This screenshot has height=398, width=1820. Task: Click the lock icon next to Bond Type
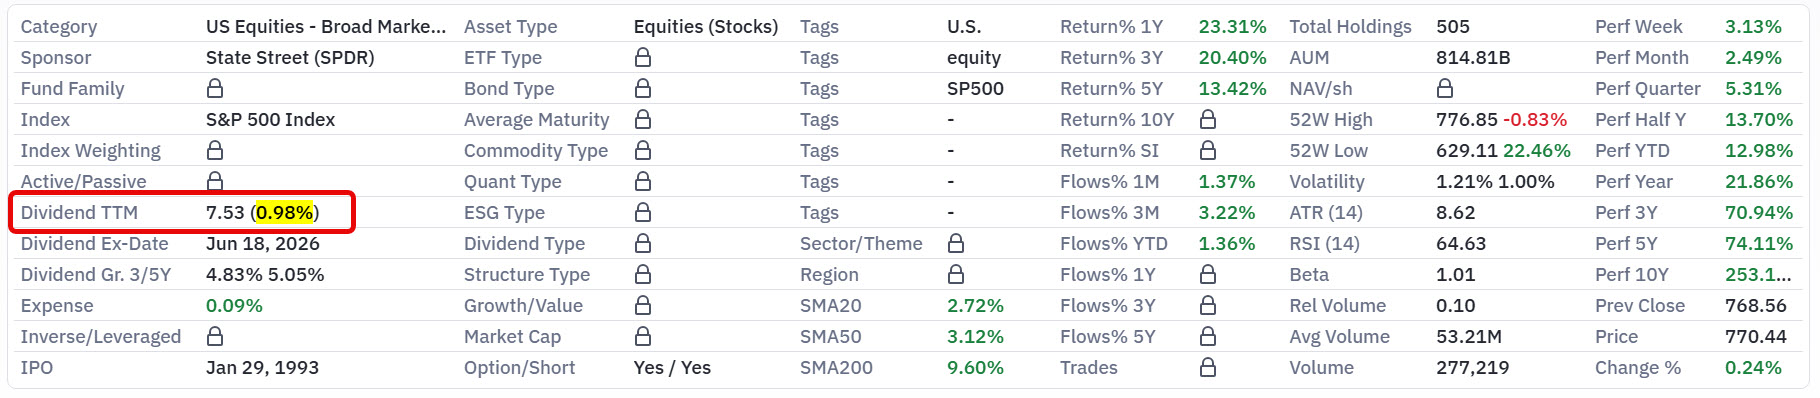coord(642,89)
